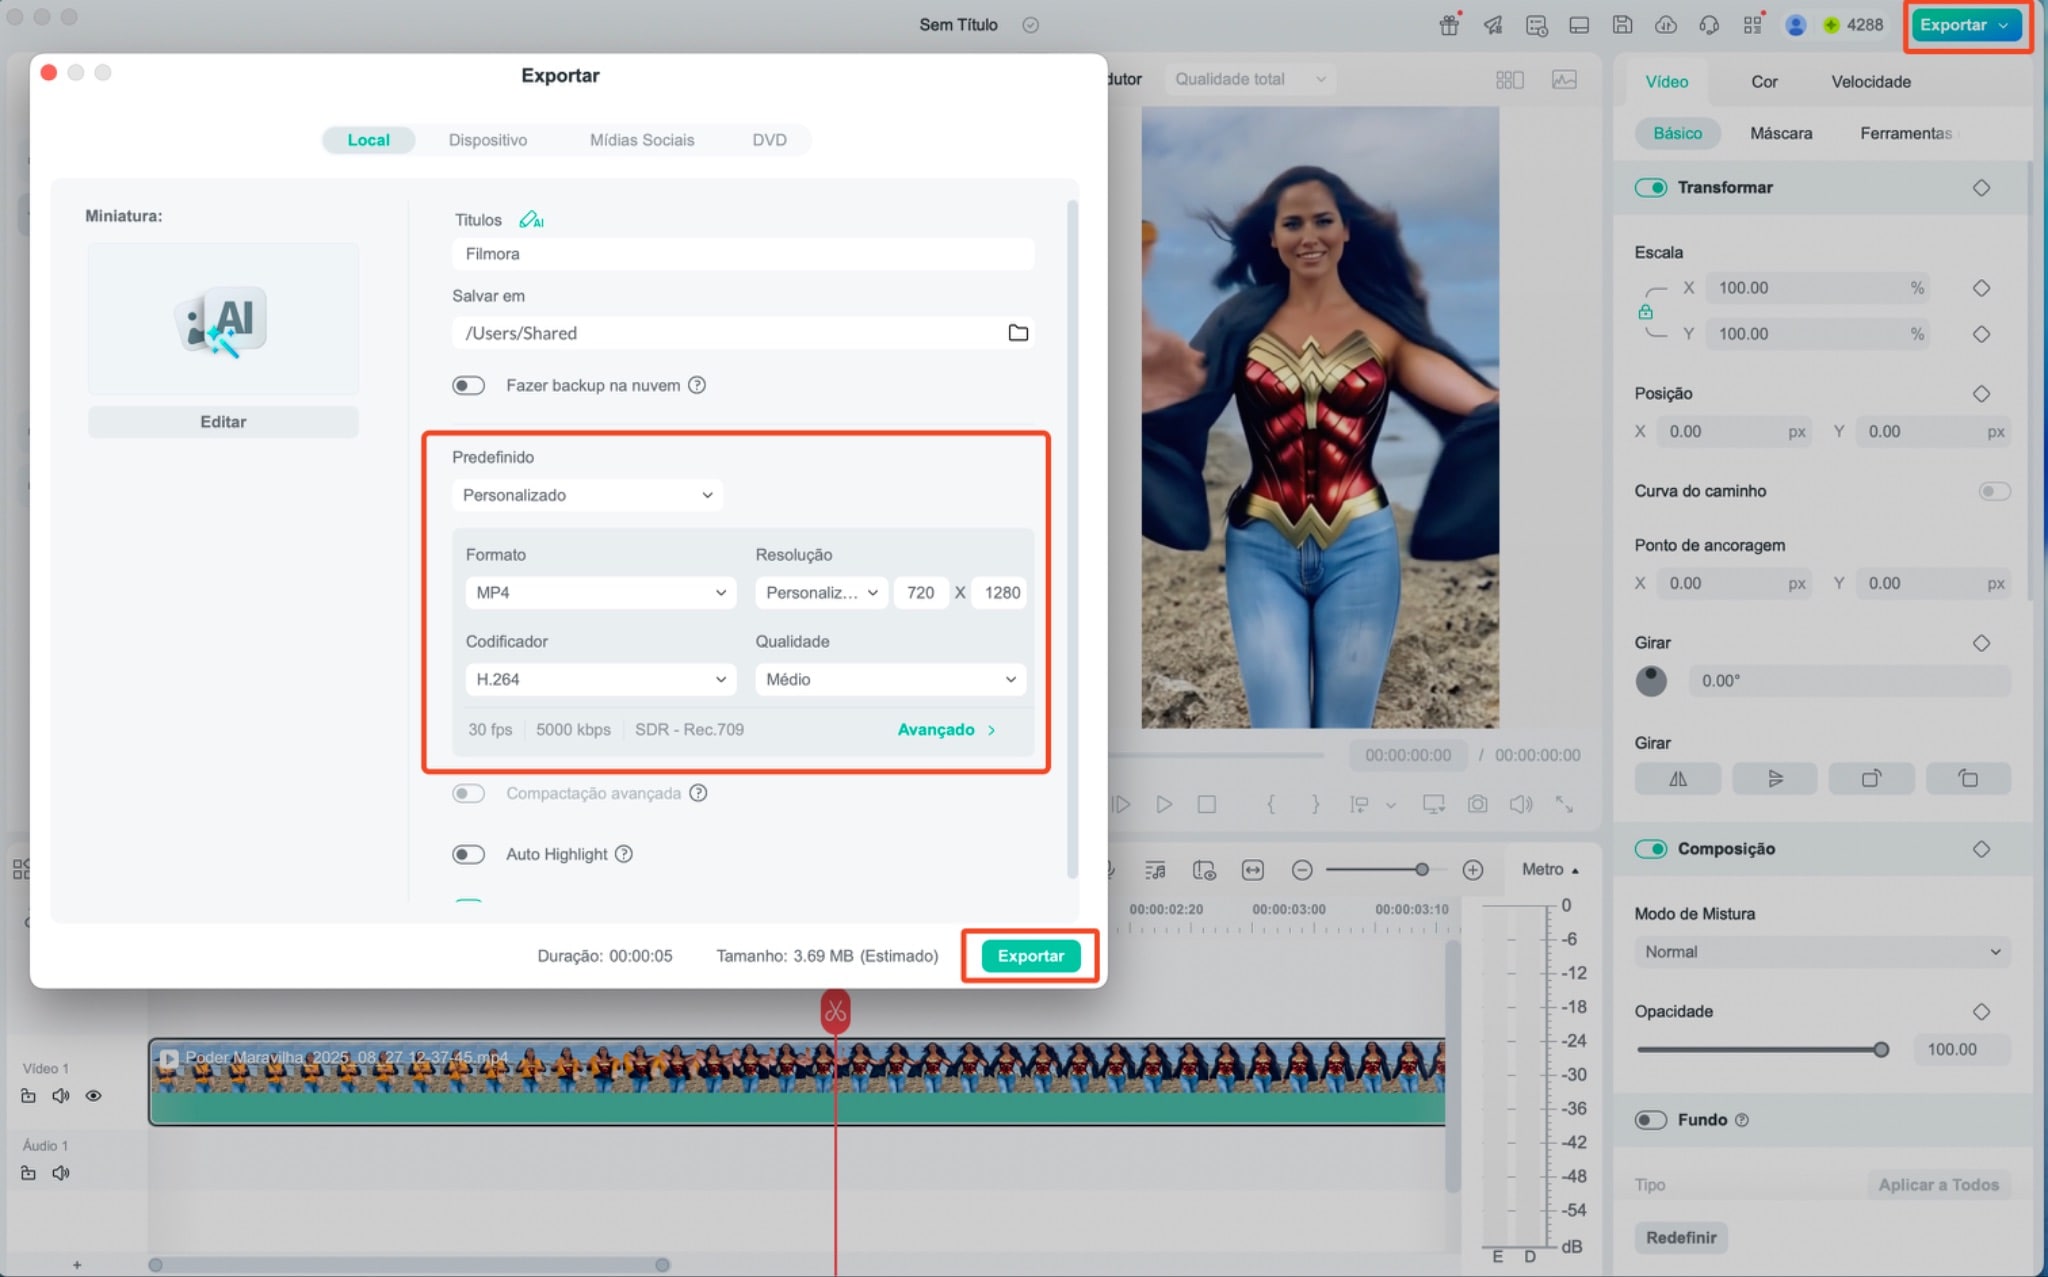The image size is (2048, 1277).
Task: Toggle the Transformar switch
Action: click(1651, 188)
